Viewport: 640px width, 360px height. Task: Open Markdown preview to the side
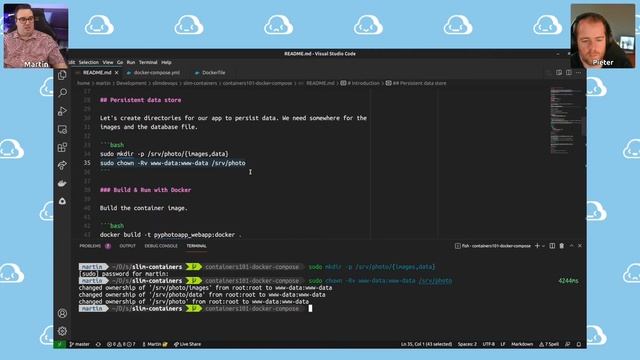[559, 73]
